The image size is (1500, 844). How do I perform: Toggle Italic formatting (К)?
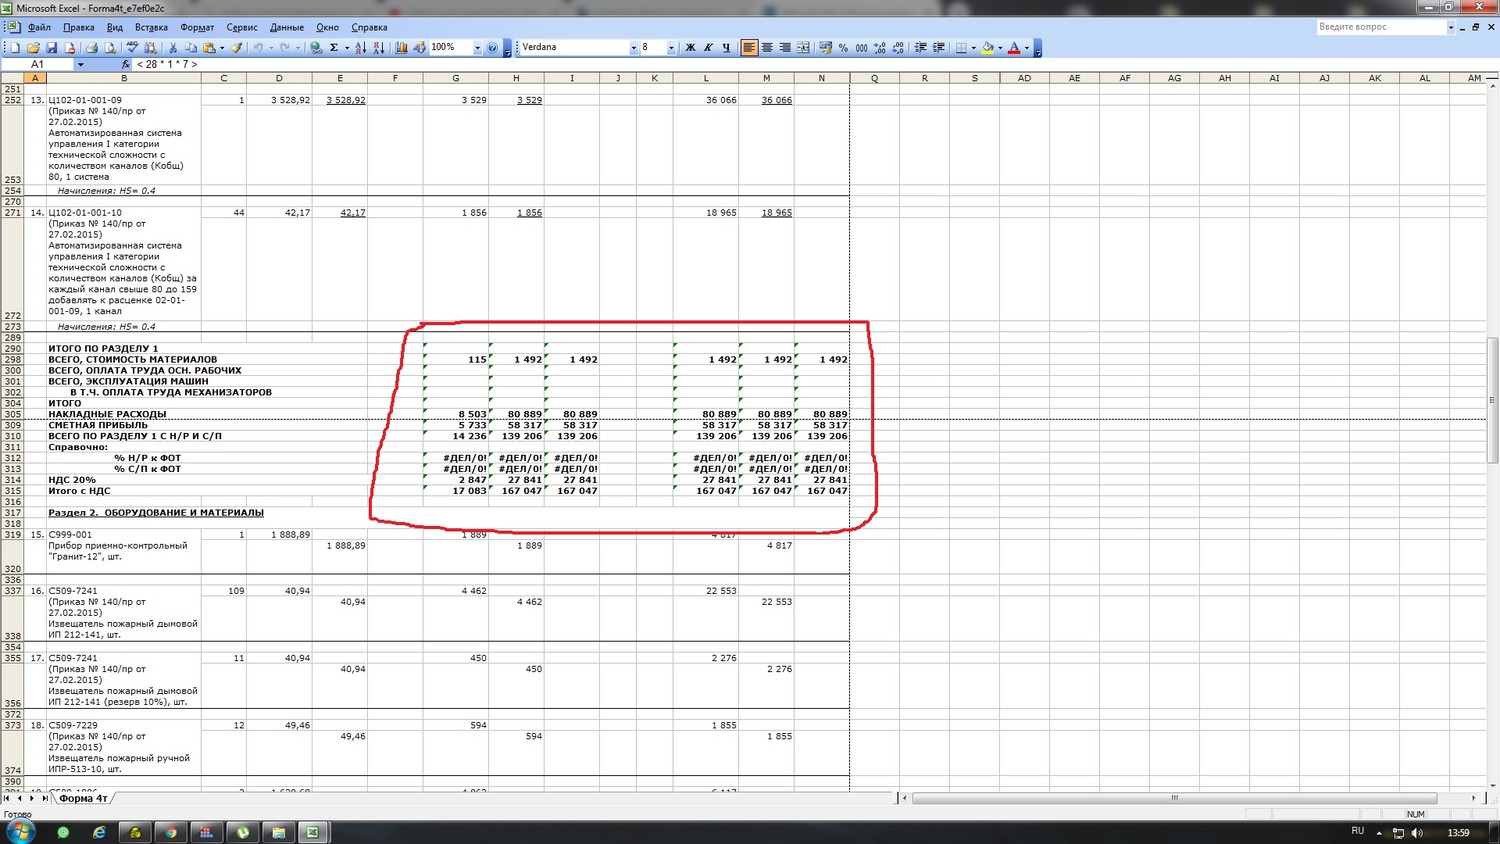coord(708,47)
